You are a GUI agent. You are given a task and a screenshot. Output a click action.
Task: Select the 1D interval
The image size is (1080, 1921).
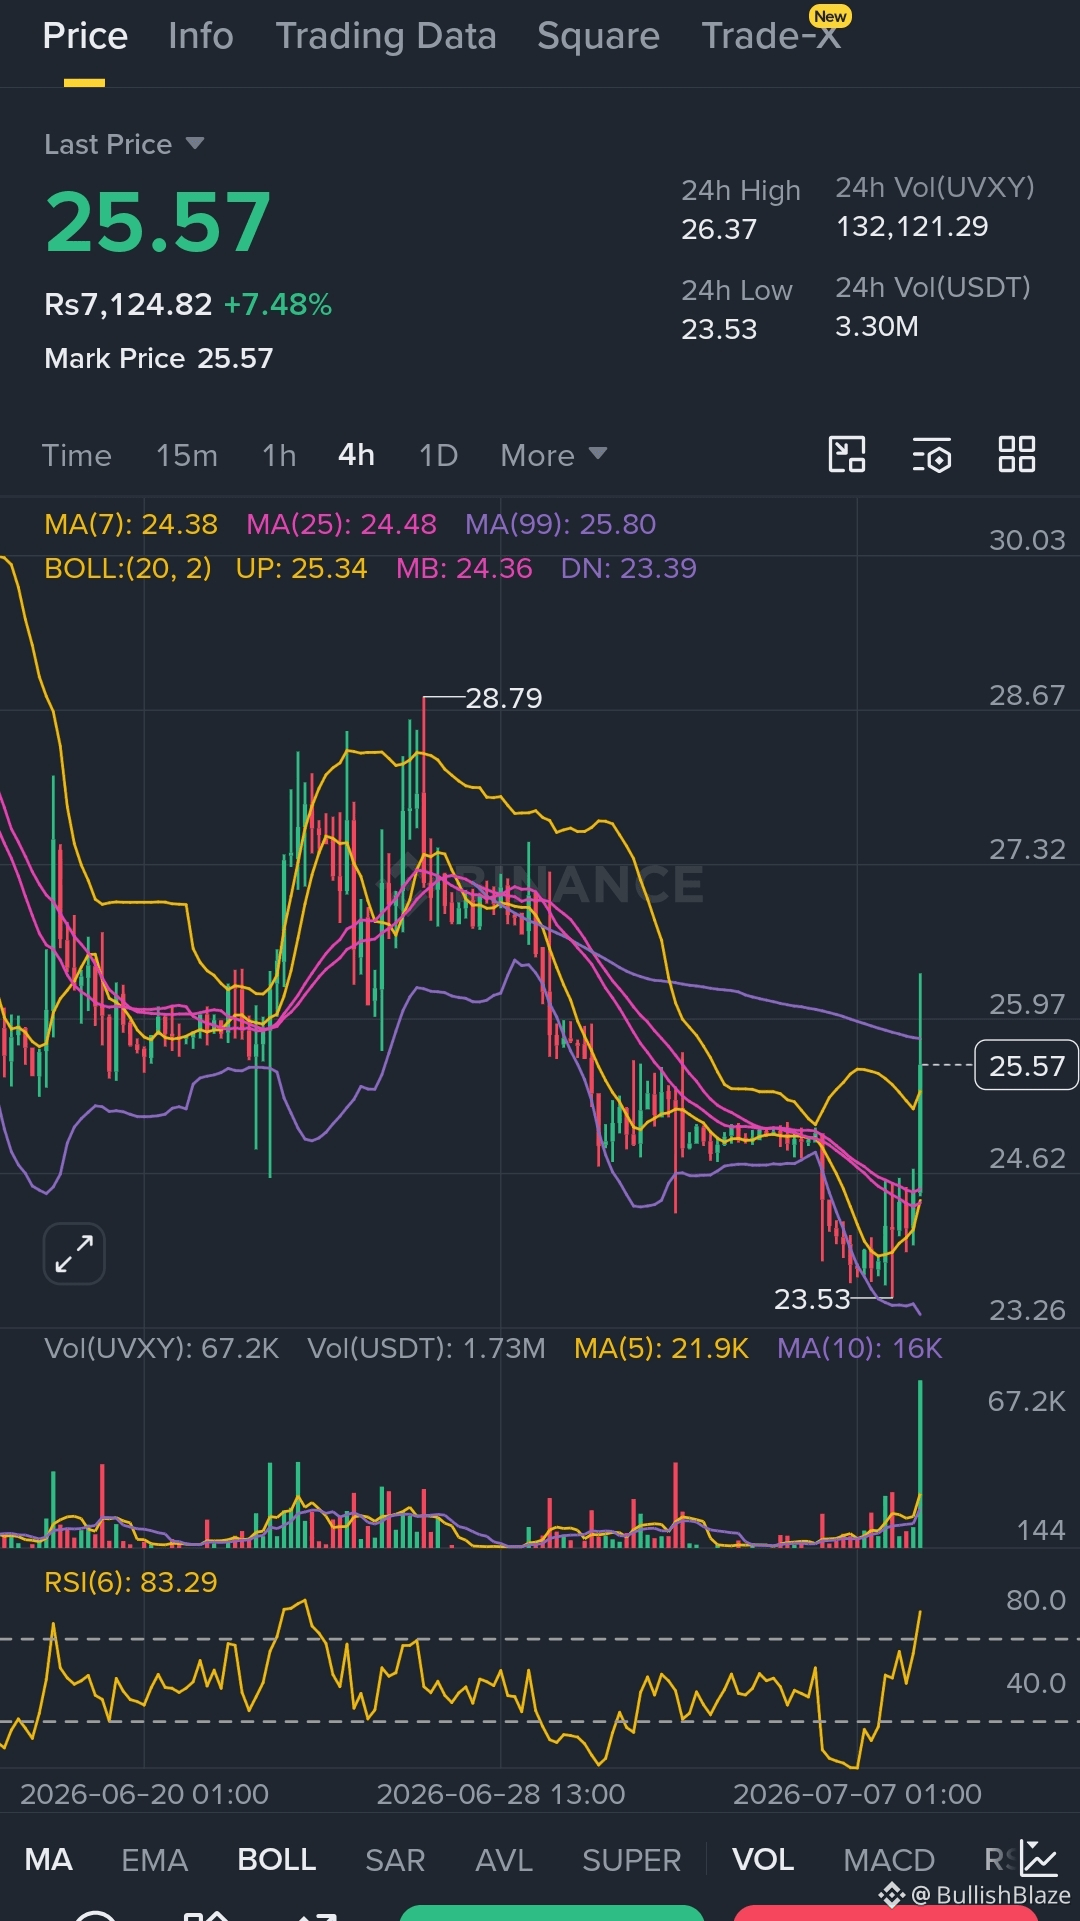pos(438,455)
